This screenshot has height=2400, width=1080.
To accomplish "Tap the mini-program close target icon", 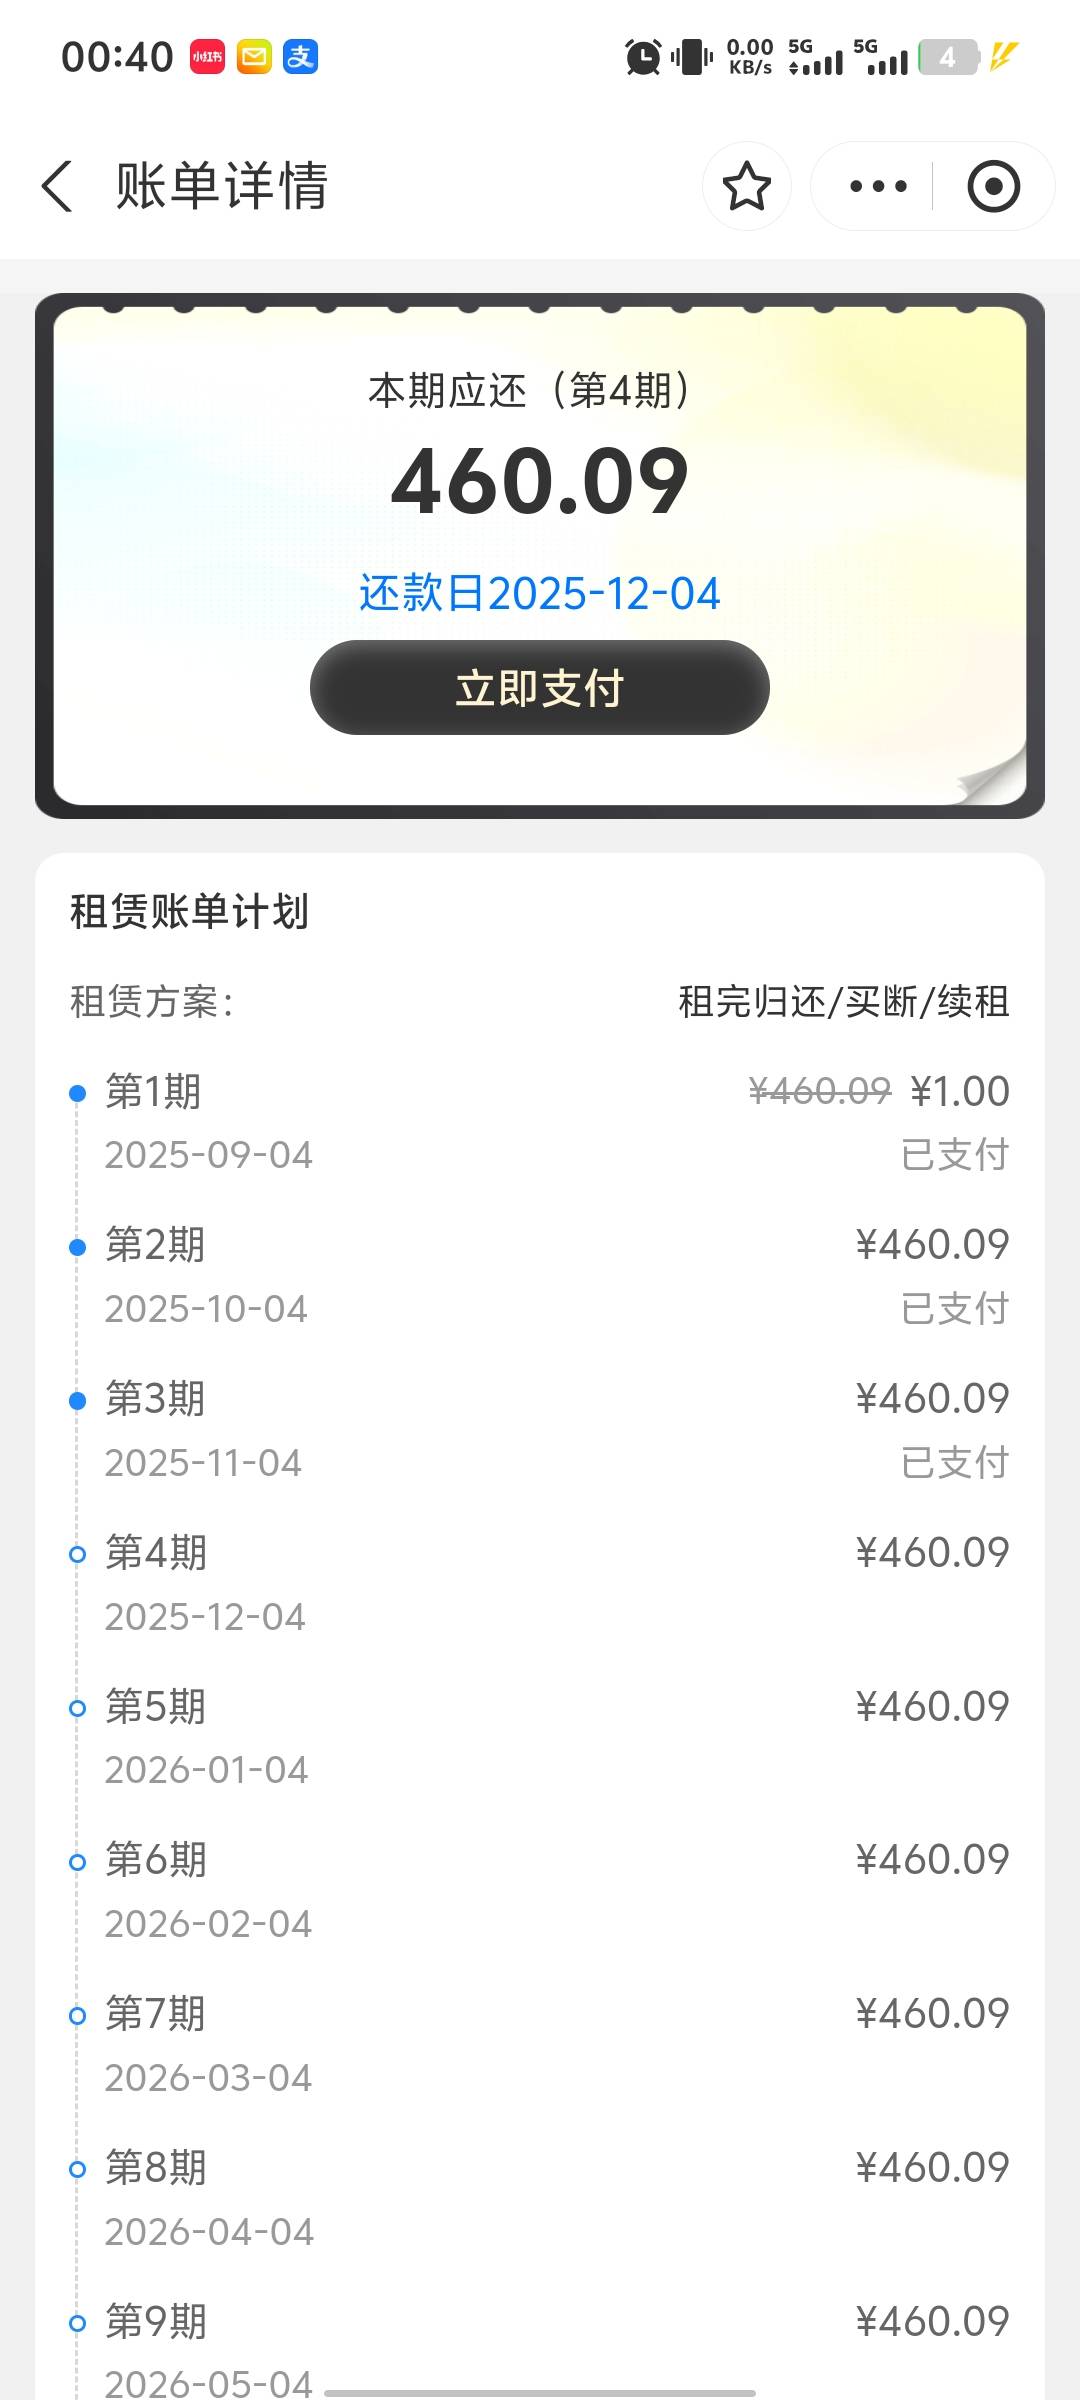I will point(993,186).
